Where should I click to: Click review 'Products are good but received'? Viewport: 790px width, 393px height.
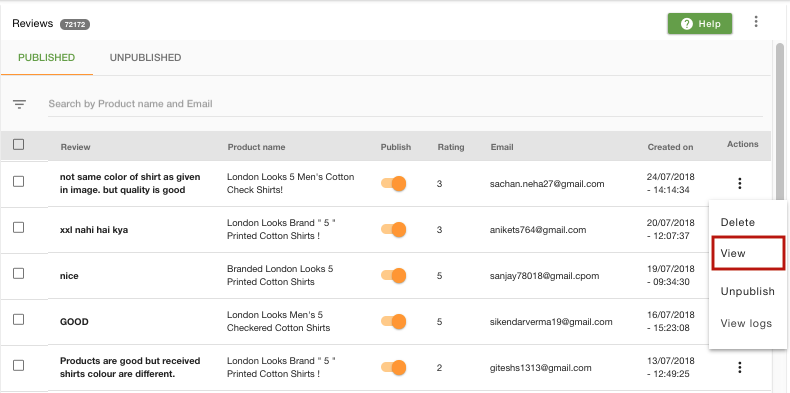(130, 367)
